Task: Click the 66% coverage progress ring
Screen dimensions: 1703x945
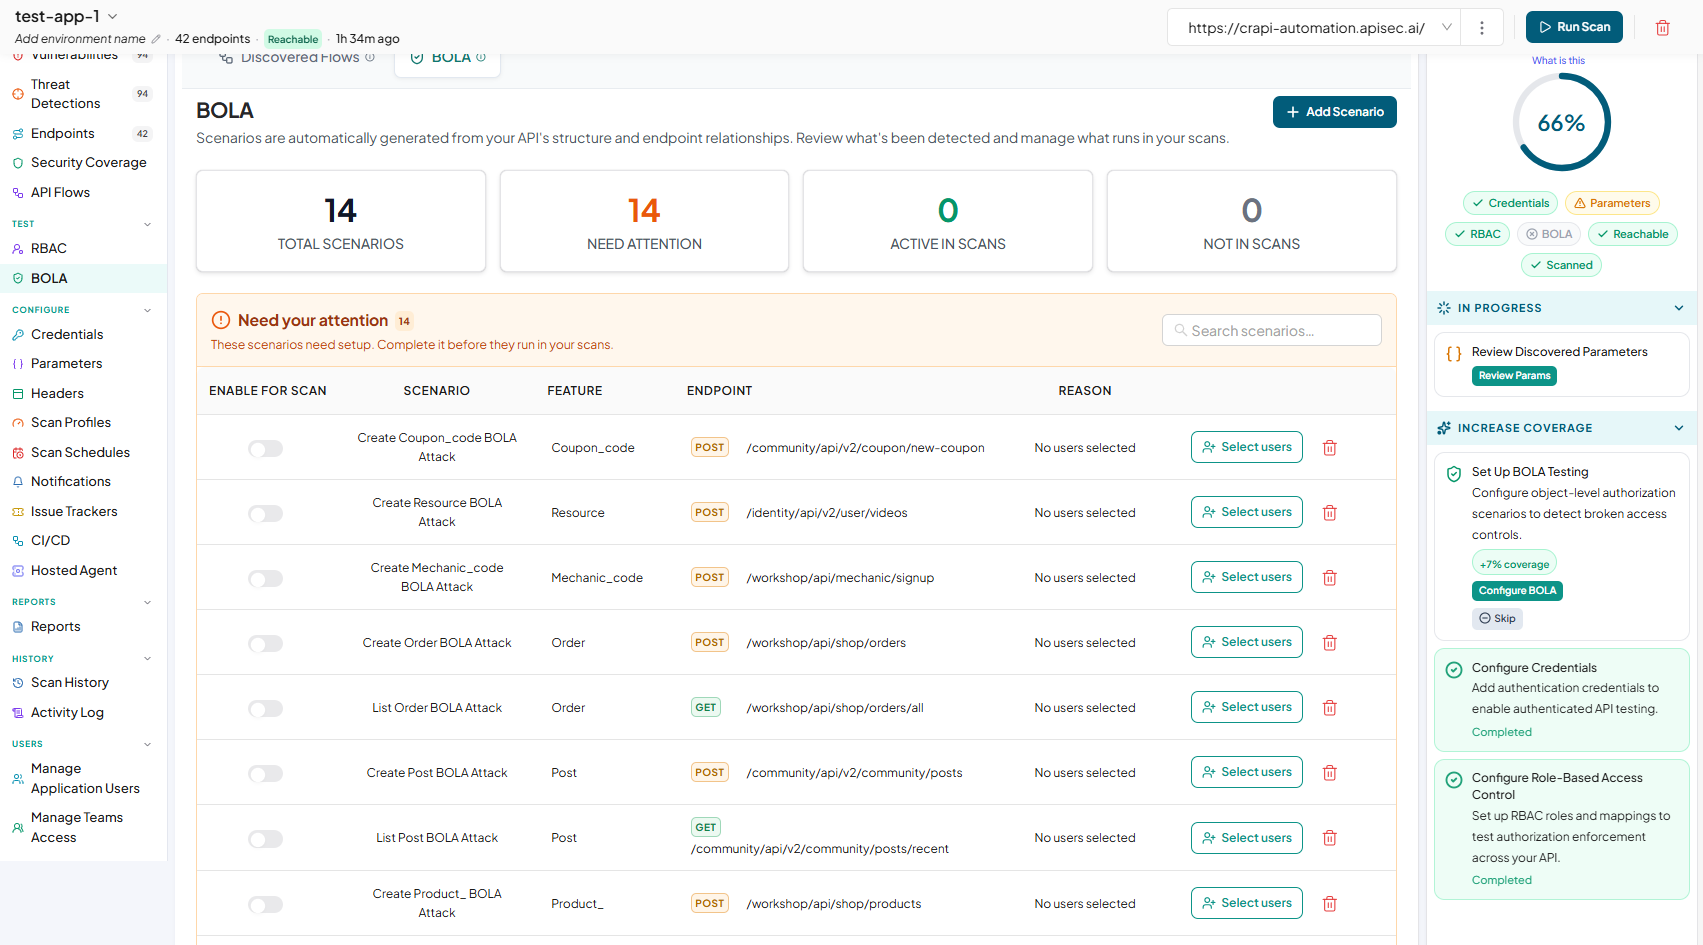Action: tap(1561, 123)
